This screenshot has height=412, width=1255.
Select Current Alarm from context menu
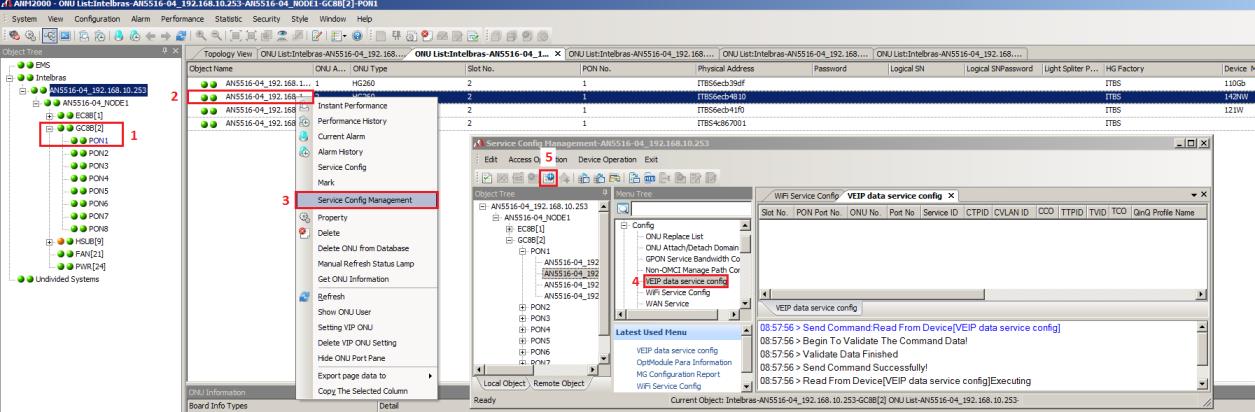point(339,136)
